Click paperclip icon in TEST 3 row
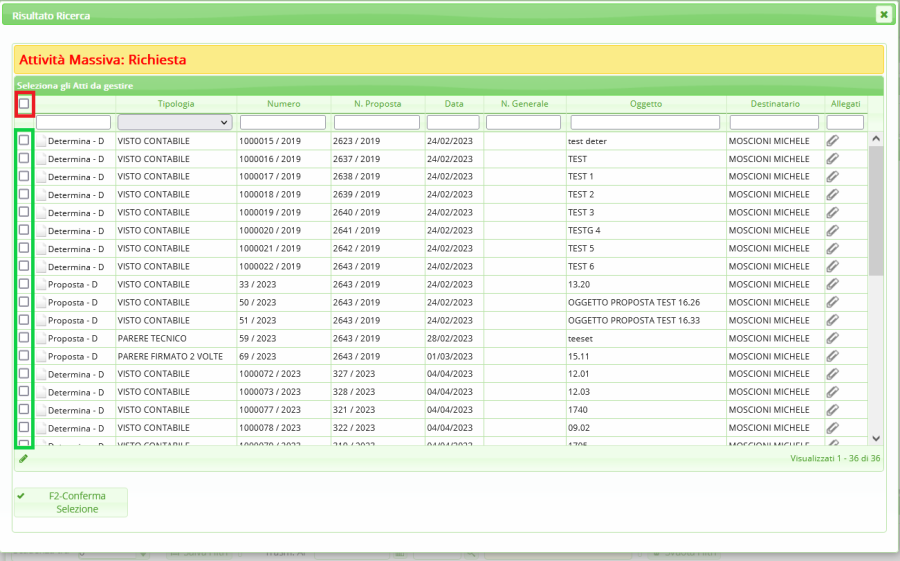Viewport: 900px width, 561px height. 832,213
